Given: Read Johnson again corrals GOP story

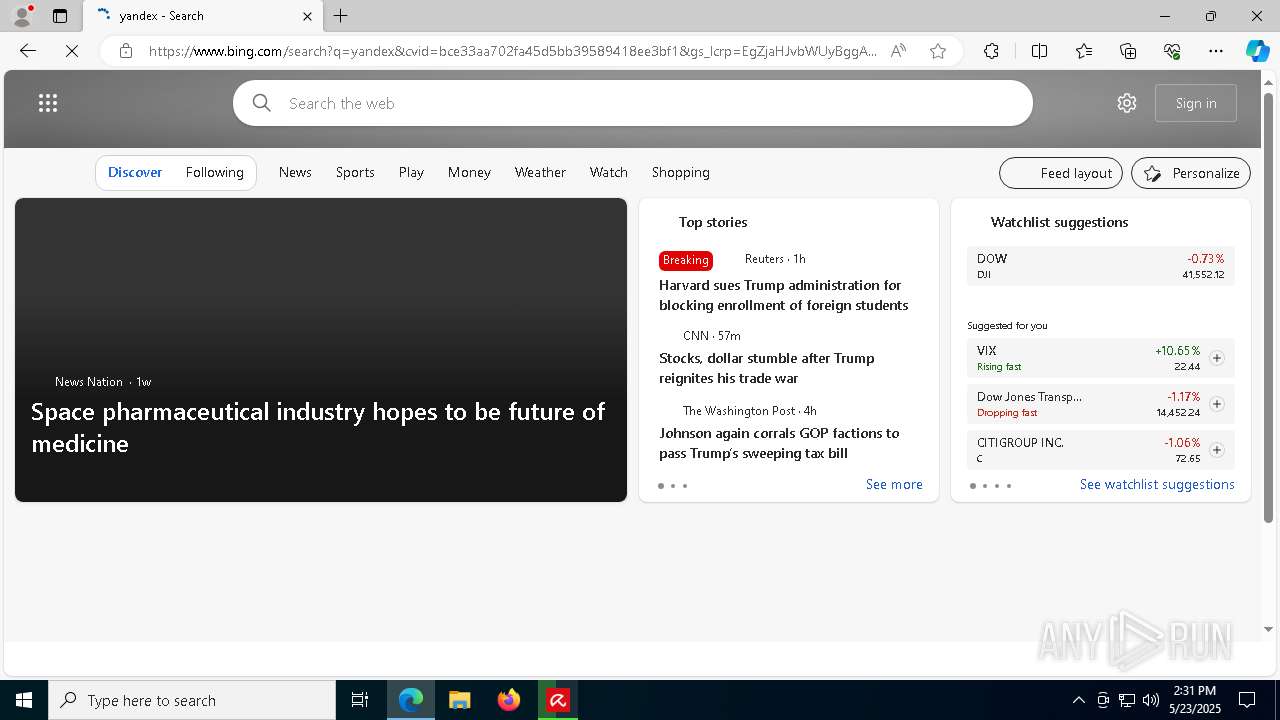Looking at the screenshot, I should click(x=779, y=443).
